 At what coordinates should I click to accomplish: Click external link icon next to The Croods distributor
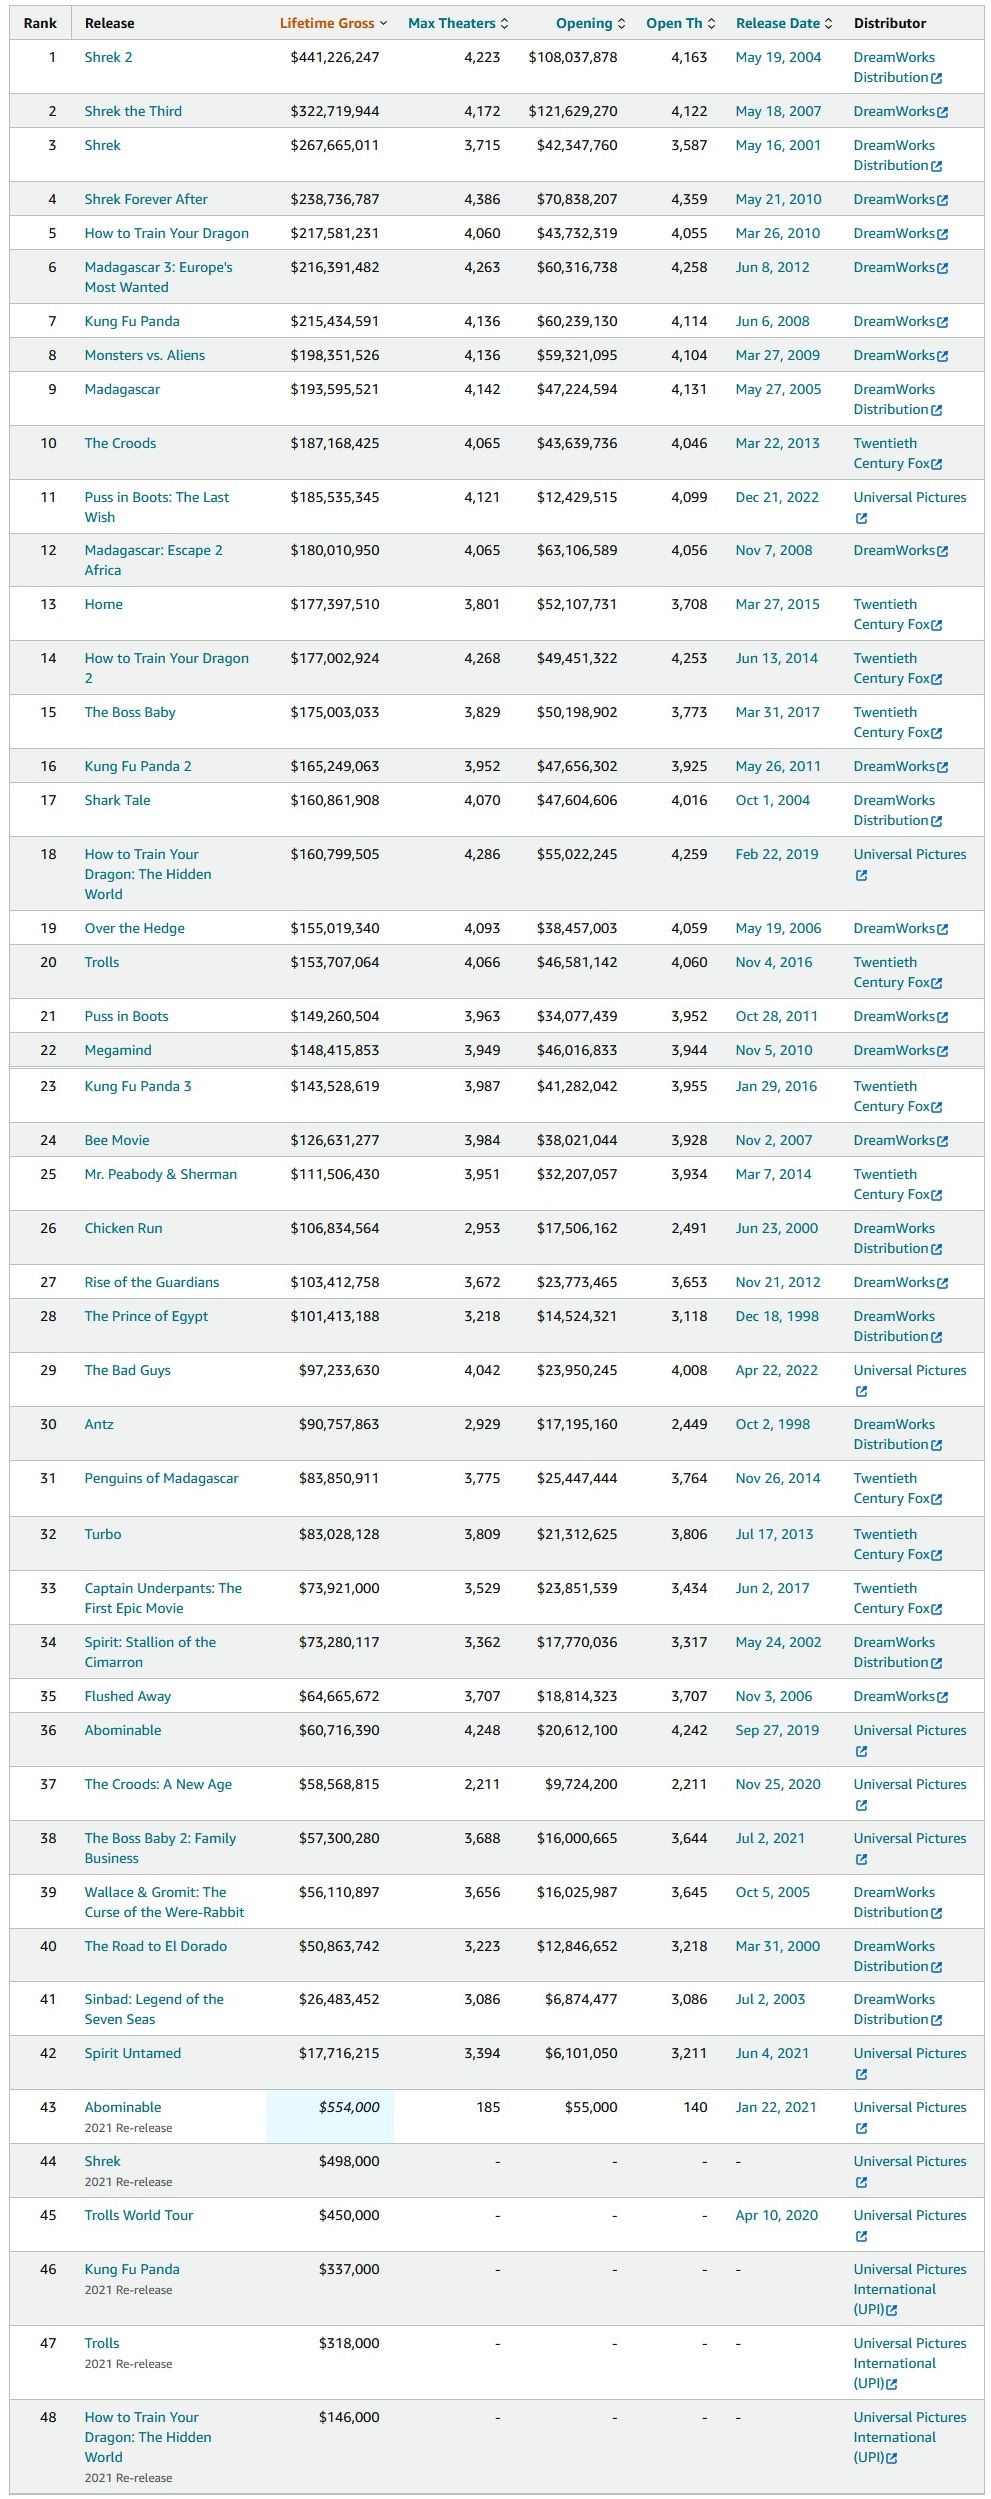[x=937, y=464]
